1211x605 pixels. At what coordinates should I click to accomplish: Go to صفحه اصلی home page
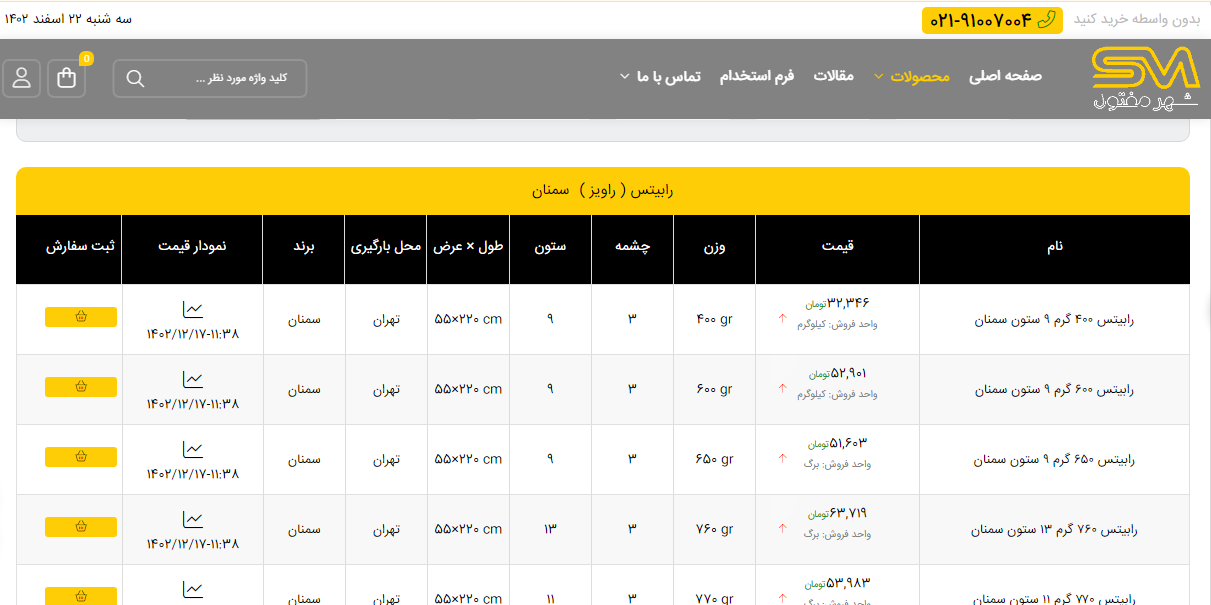[x=1005, y=77]
